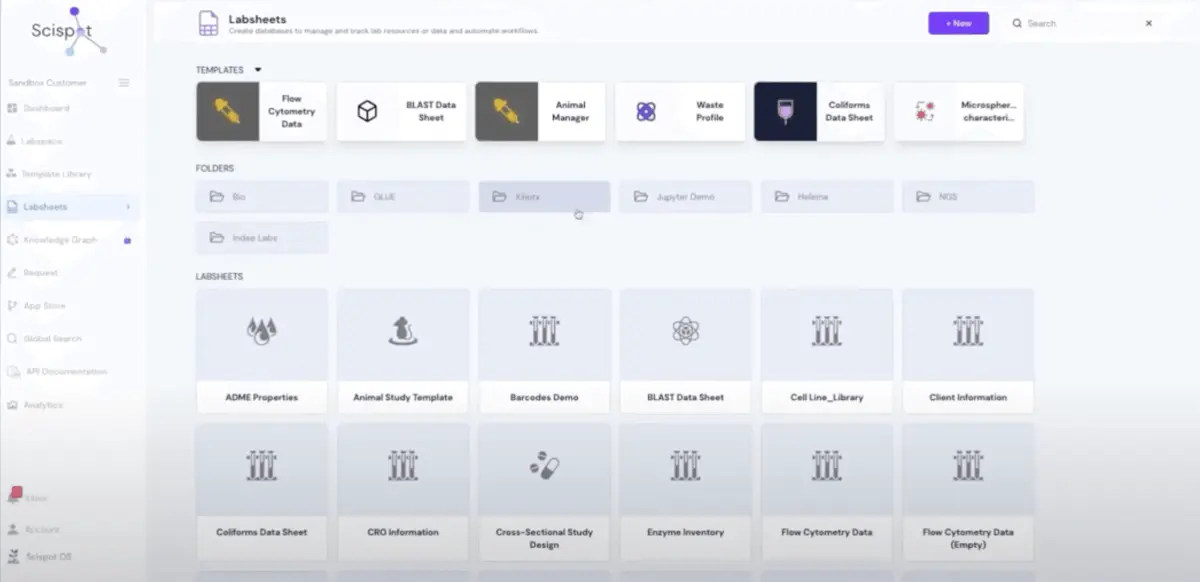Open the Barcodes Demo label
This screenshot has width=1200, height=582.
click(544, 397)
